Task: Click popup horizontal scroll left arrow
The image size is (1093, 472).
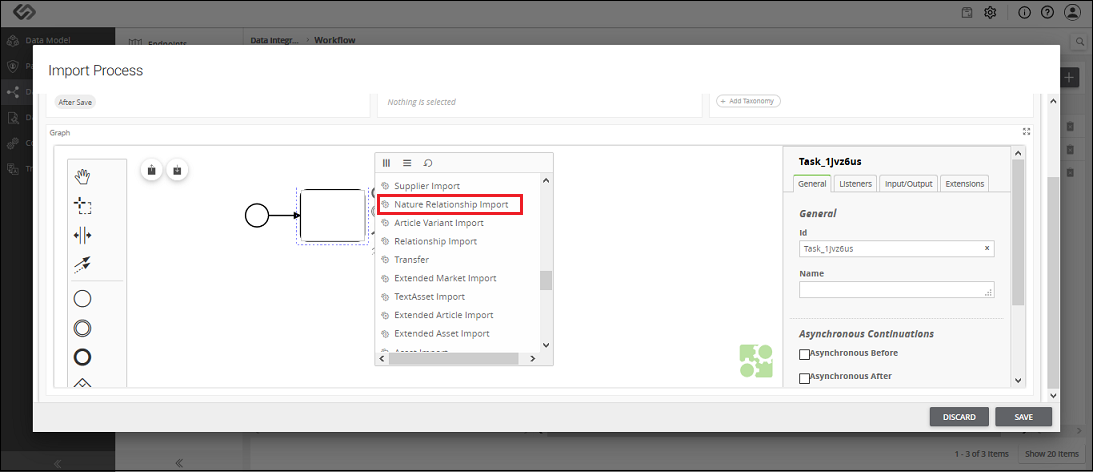Action: [381, 358]
